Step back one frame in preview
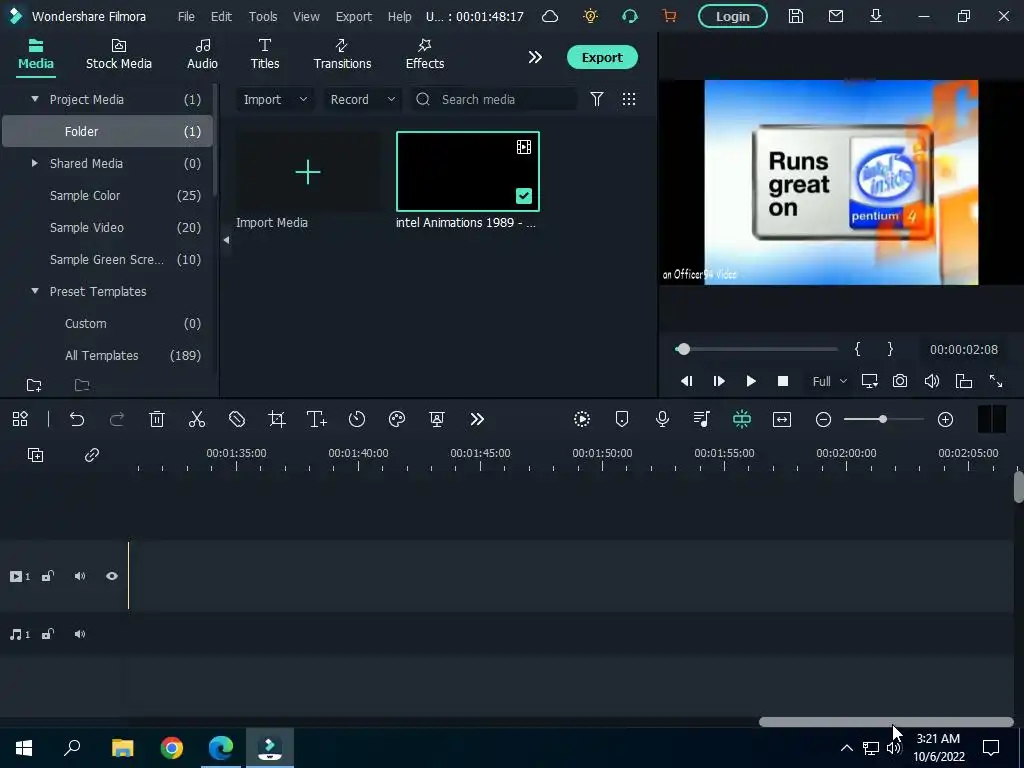 point(686,381)
